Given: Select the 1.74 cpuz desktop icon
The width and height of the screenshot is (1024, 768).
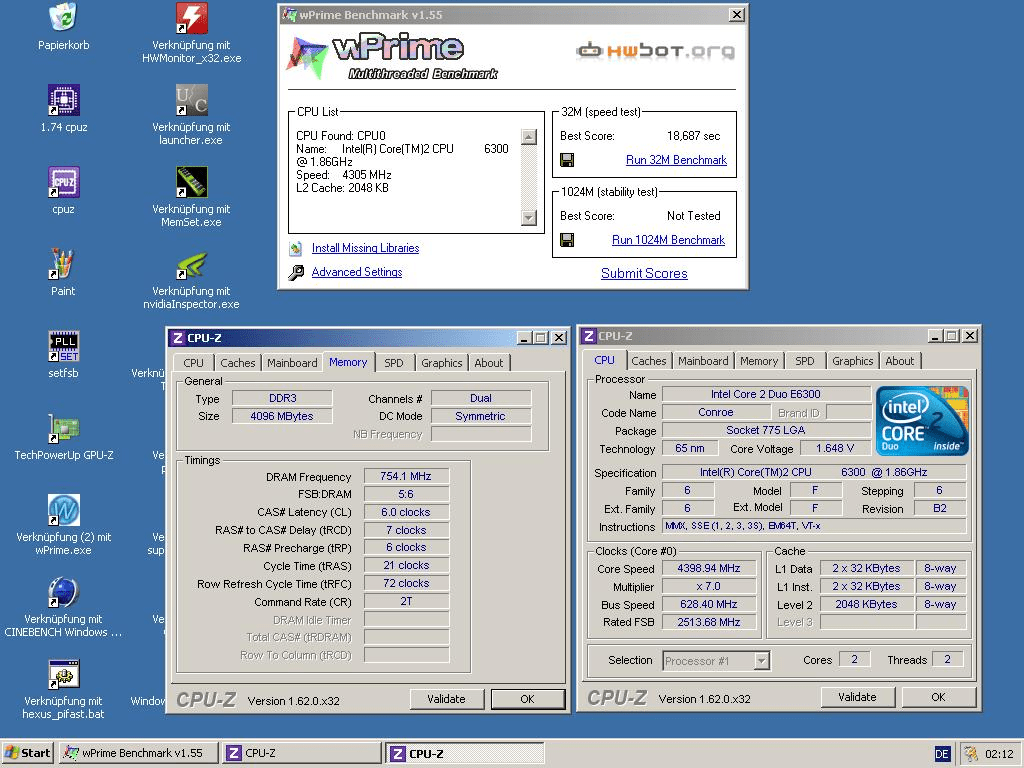Looking at the screenshot, I should click(x=63, y=100).
